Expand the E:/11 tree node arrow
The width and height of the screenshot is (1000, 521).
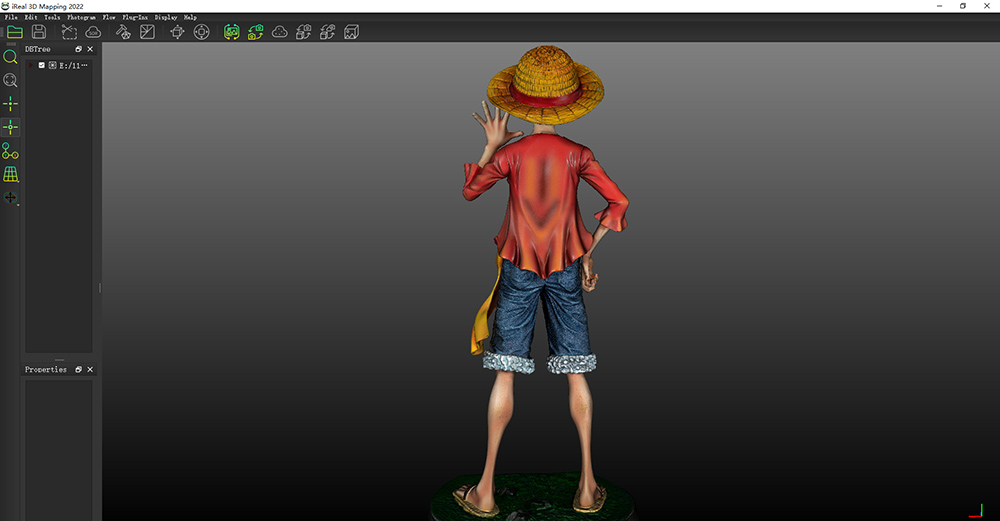point(31,65)
